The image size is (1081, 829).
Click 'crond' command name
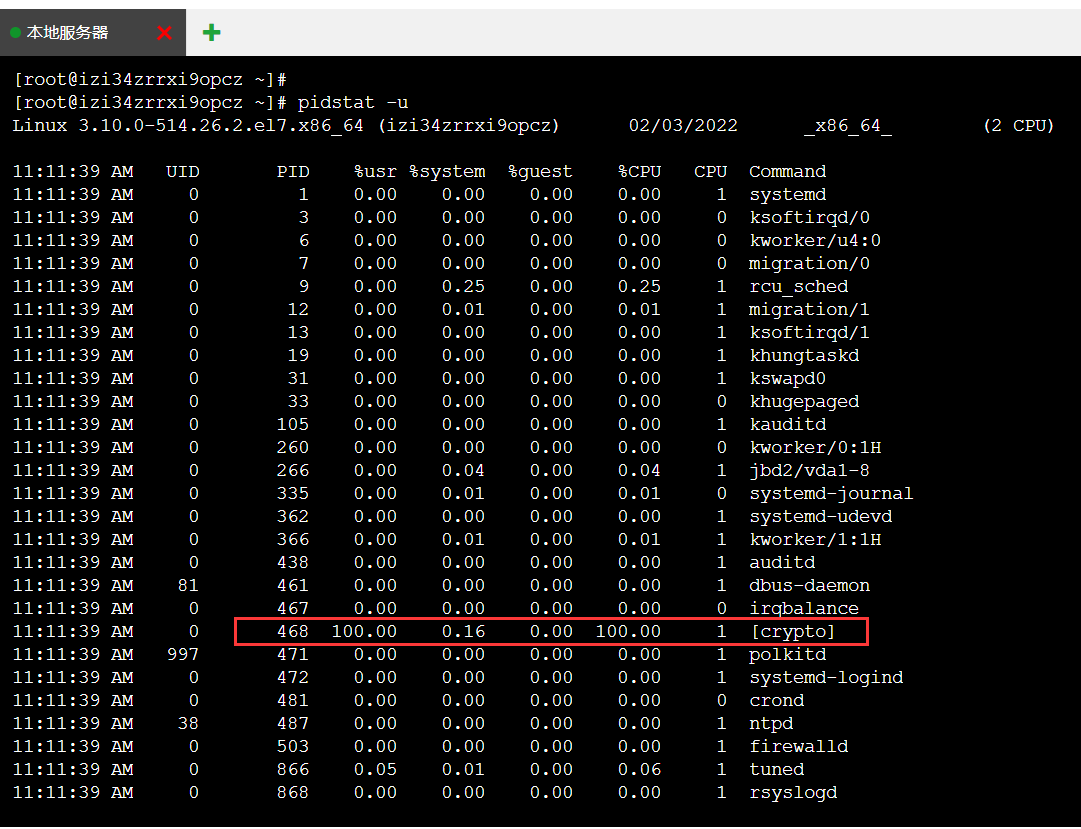pos(777,701)
